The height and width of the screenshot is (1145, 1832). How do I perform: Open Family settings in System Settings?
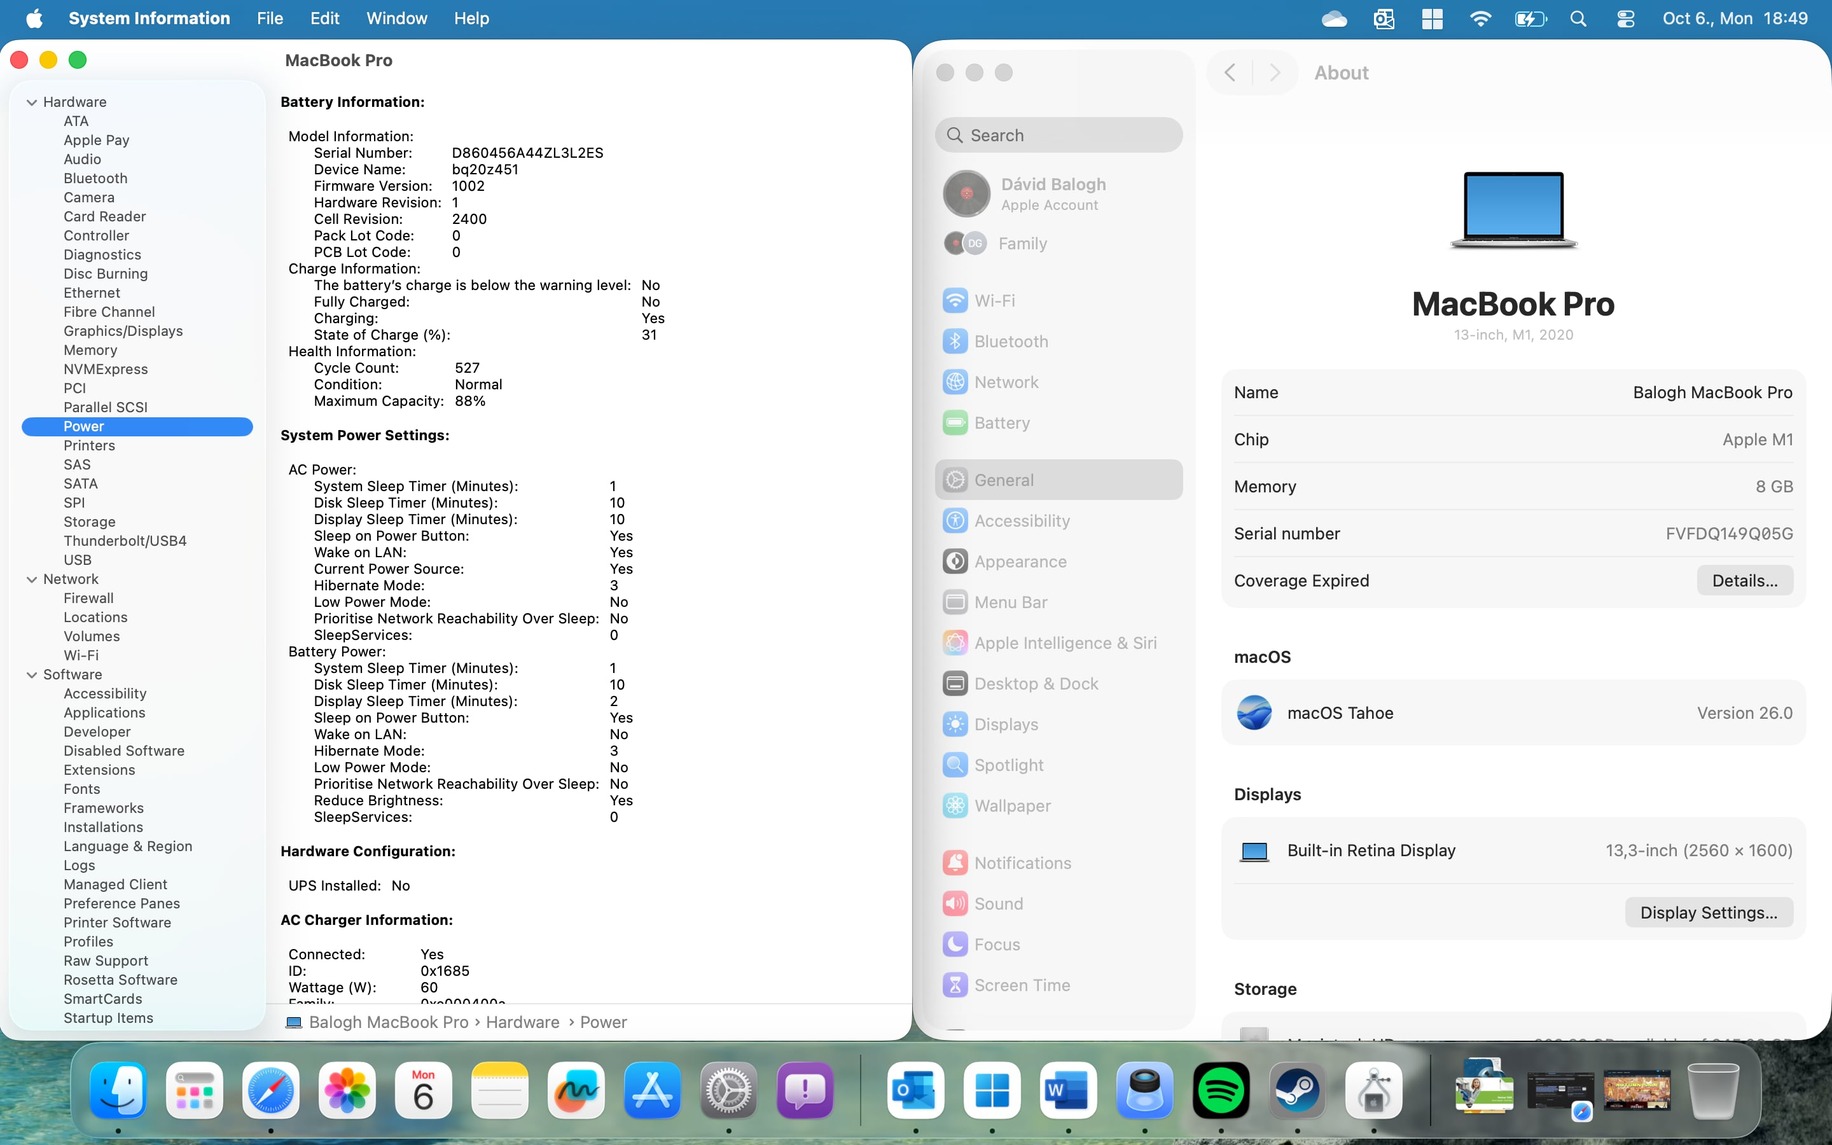click(x=1059, y=243)
